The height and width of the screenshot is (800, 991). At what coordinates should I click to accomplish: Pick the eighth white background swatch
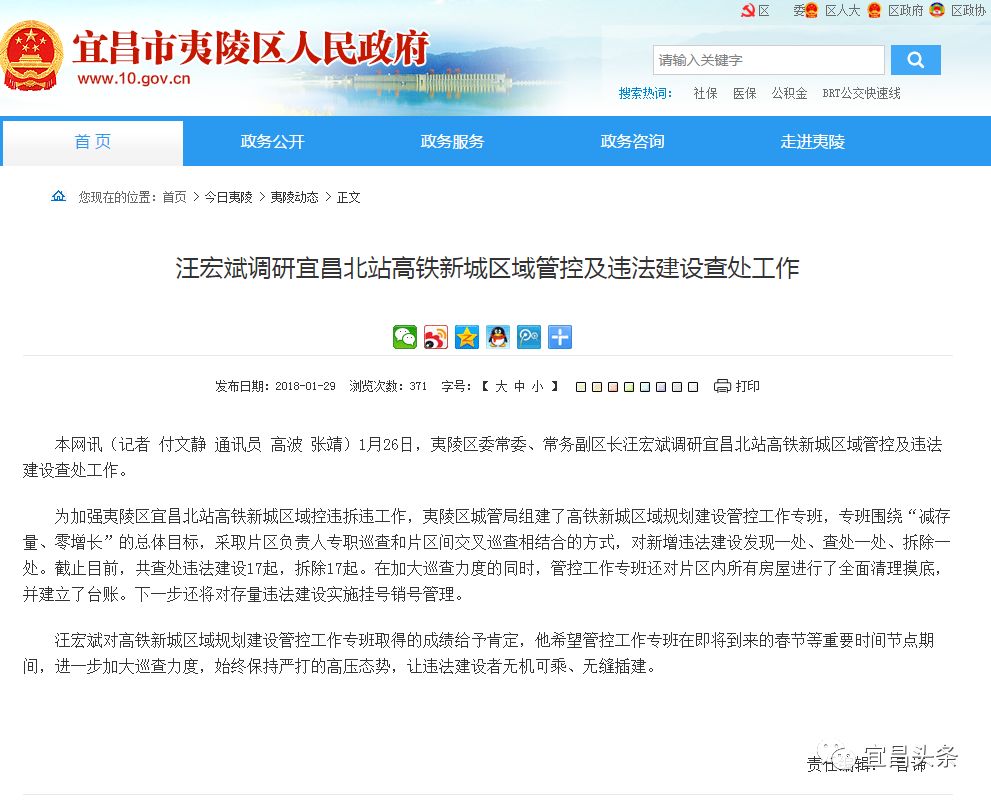(693, 387)
